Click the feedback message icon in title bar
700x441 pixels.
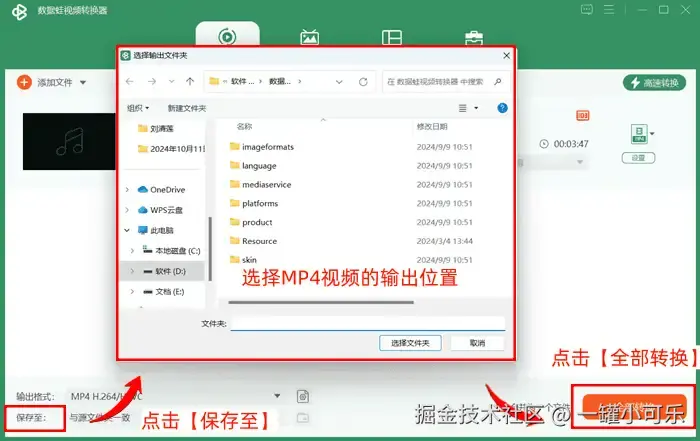(587, 9)
